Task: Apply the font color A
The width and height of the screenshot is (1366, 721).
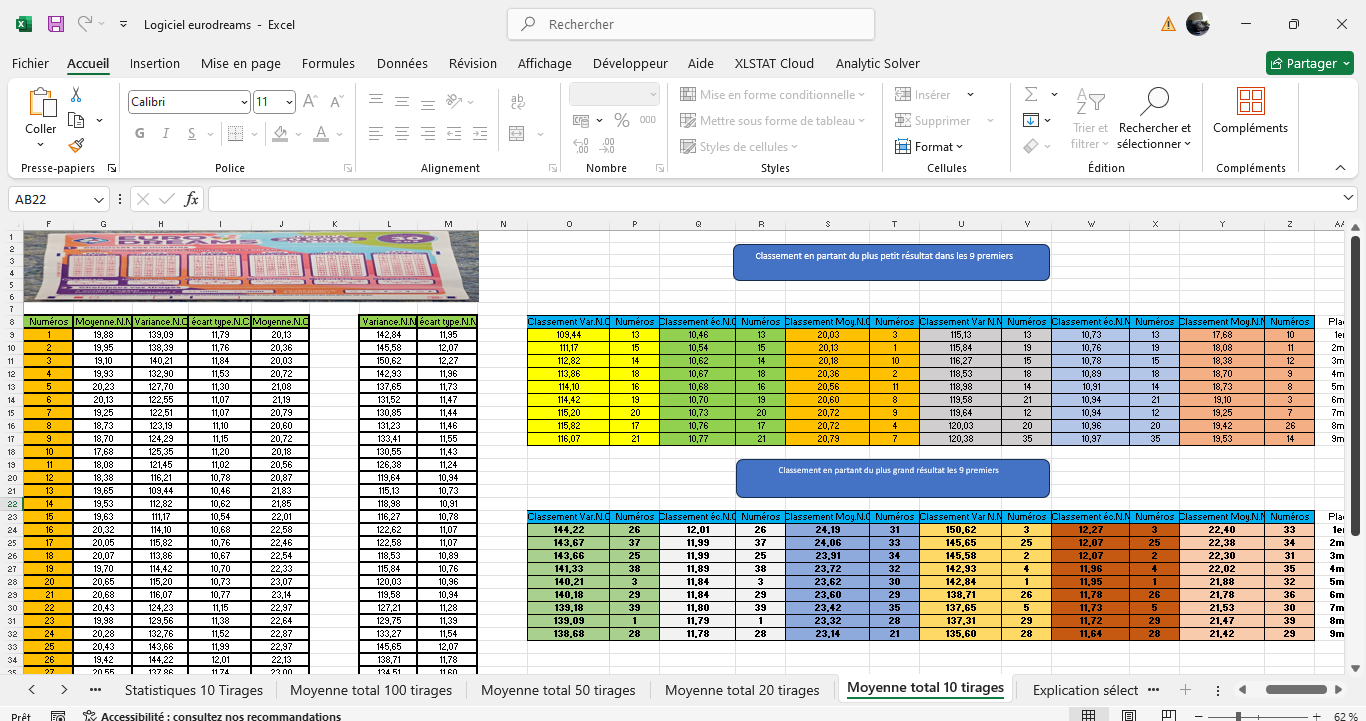Action: coord(323,134)
